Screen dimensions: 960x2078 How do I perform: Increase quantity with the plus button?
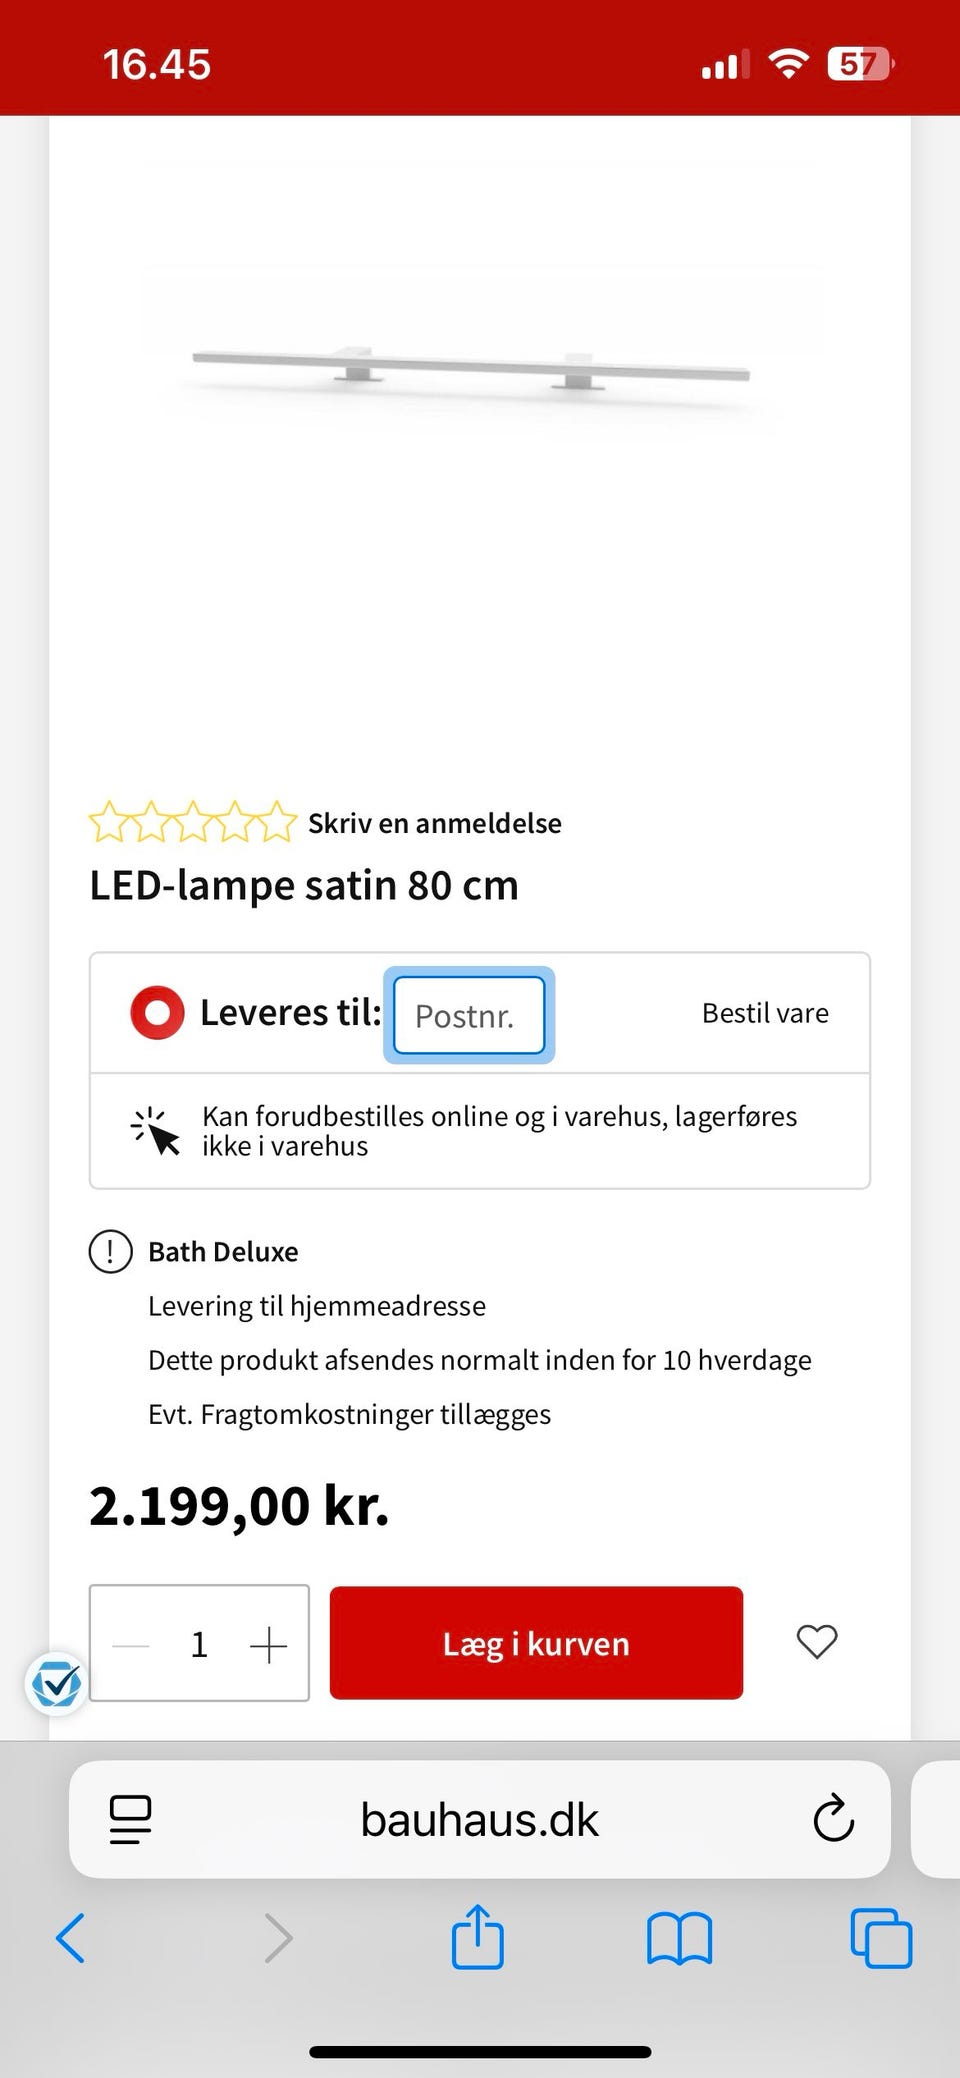coord(268,1644)
